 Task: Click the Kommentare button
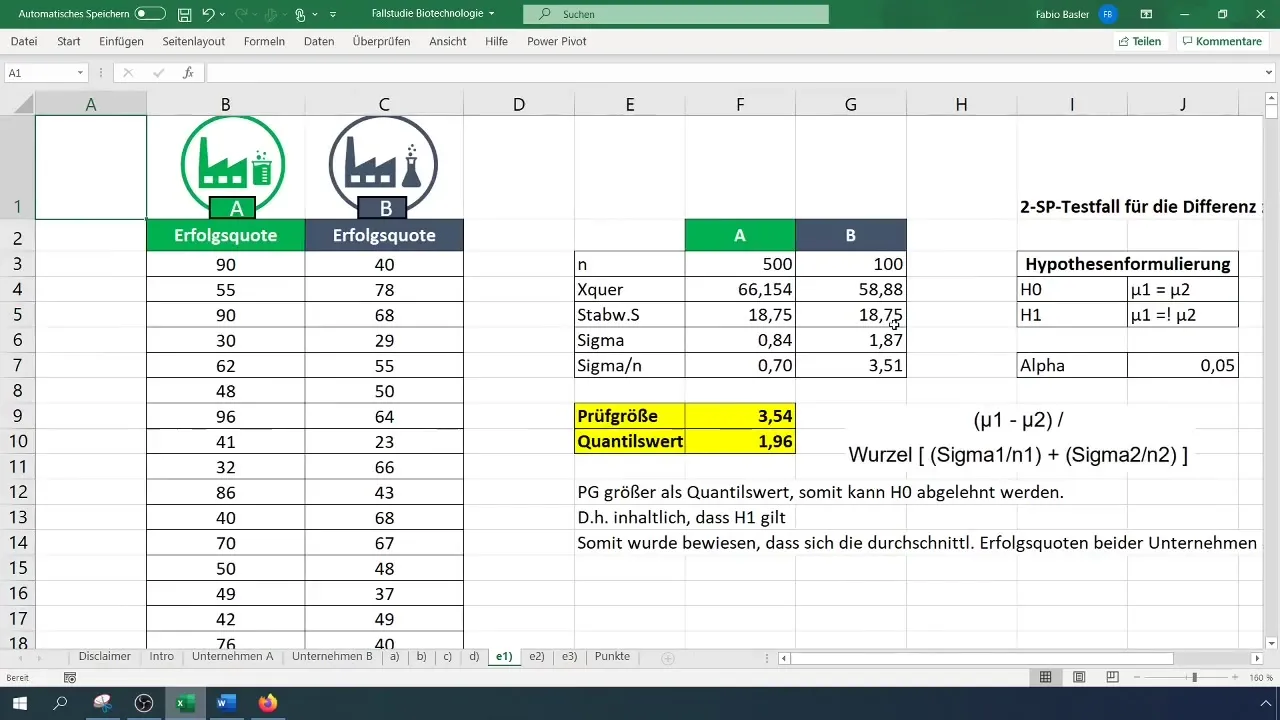click(1221, 41)
